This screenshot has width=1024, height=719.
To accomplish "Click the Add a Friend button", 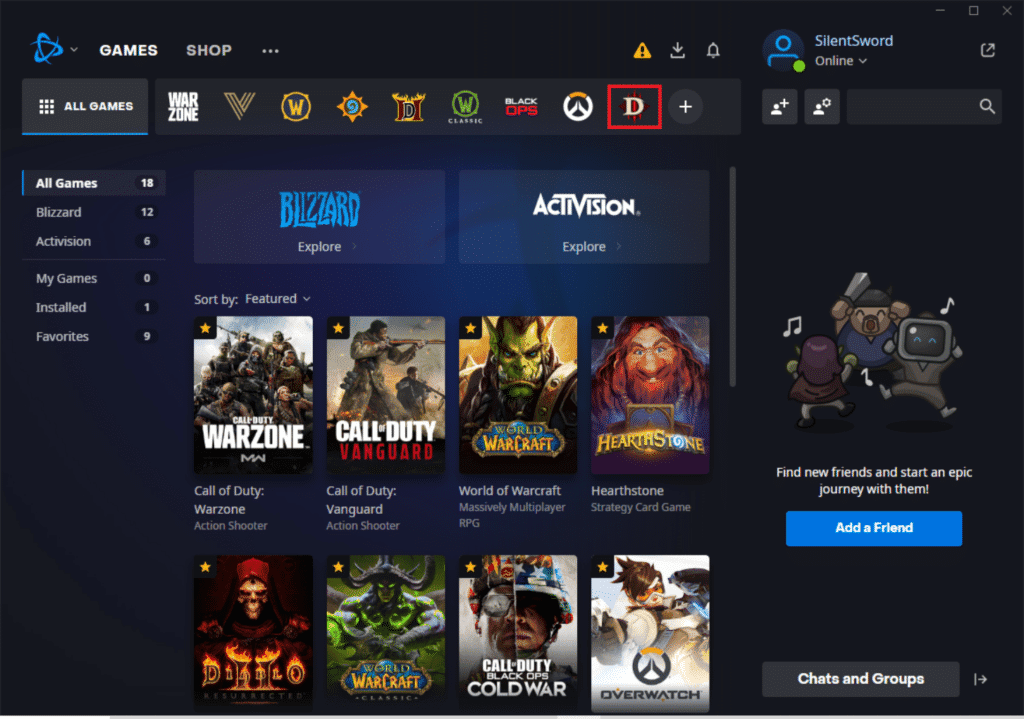I will point(873,528).
